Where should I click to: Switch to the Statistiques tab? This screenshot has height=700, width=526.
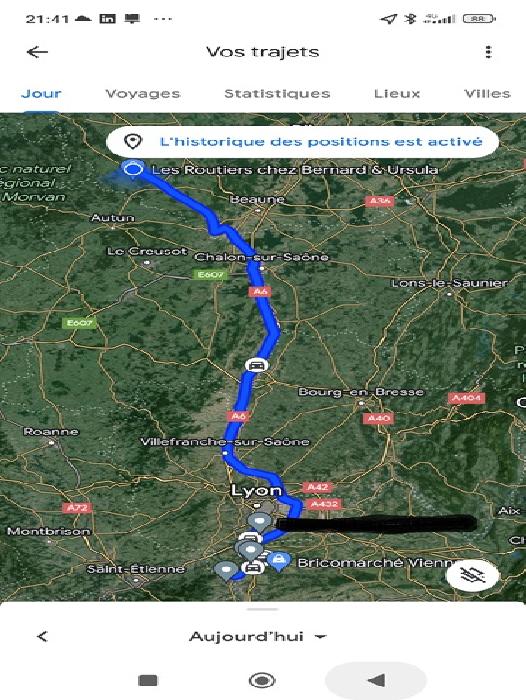[x=277, y=94]
